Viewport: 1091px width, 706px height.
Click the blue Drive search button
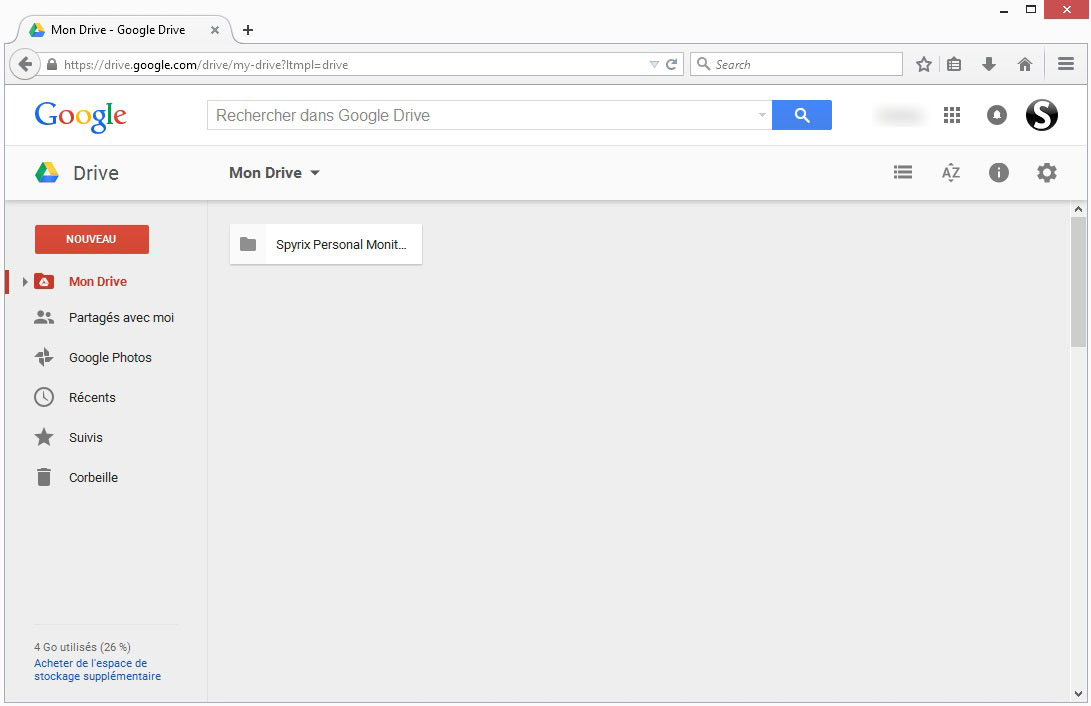point(802,115)
